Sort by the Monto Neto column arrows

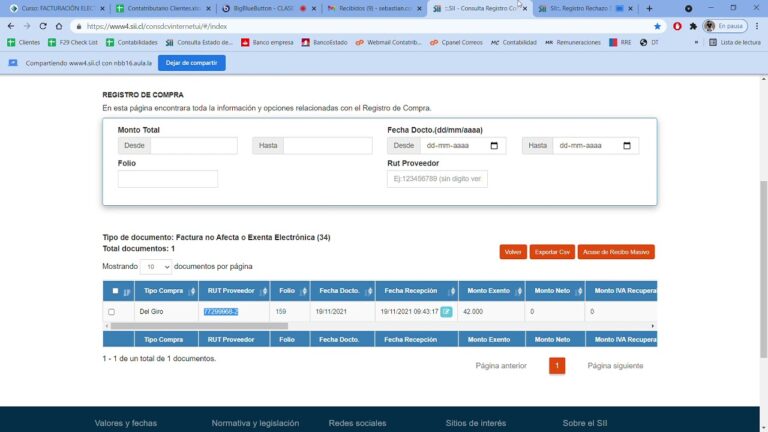click(x=579, y=291)
